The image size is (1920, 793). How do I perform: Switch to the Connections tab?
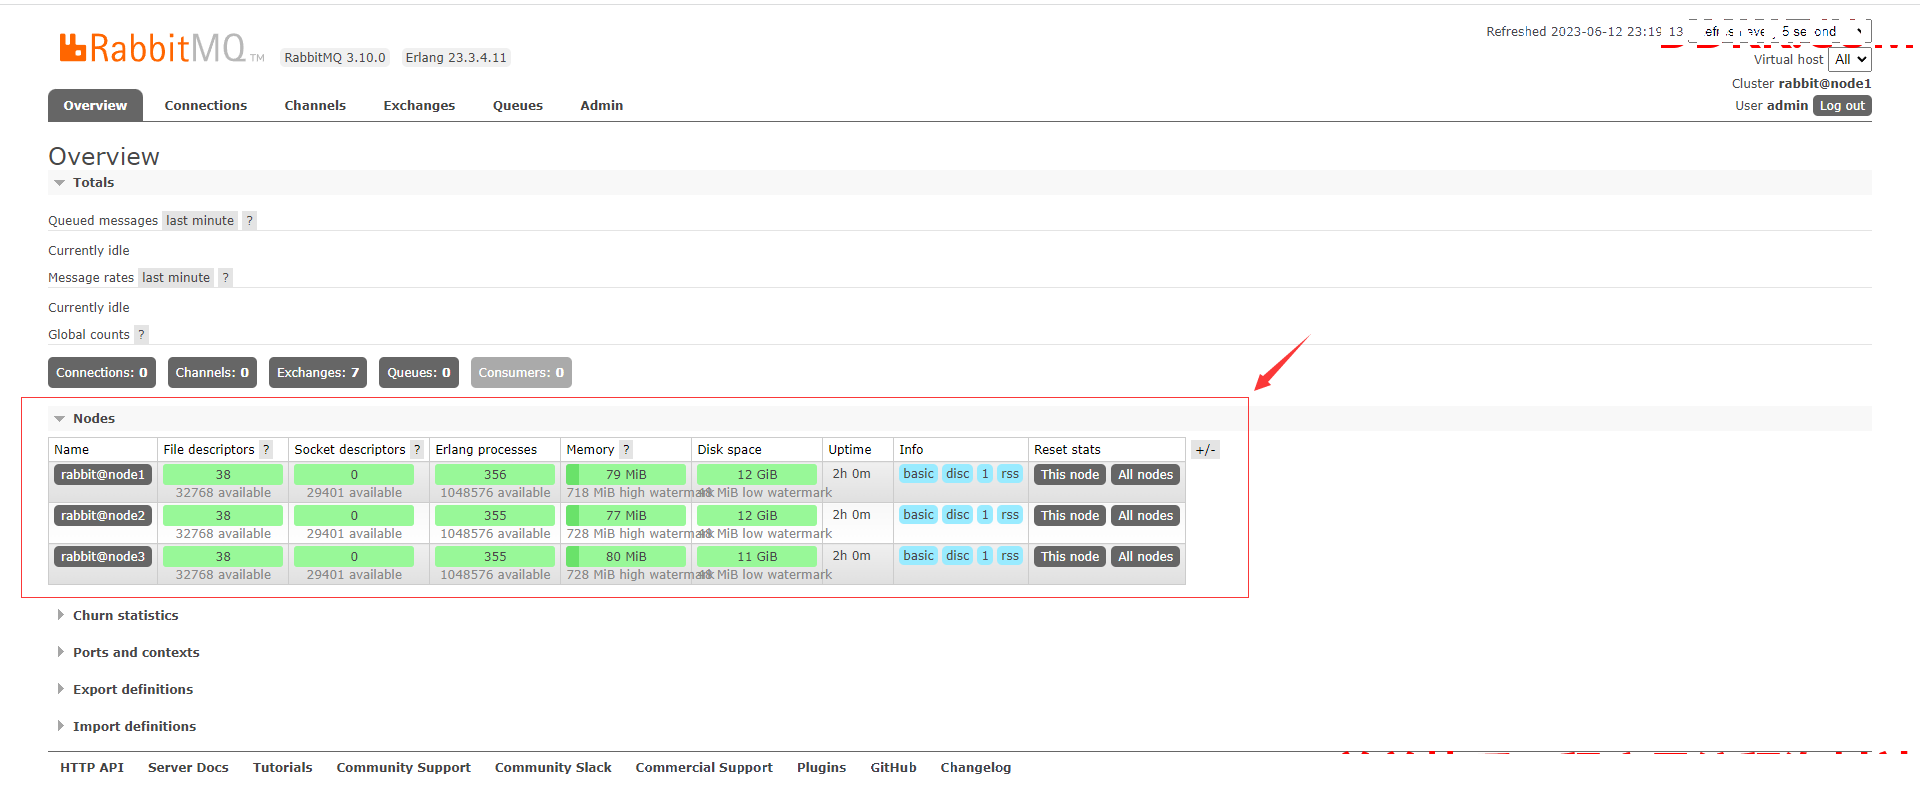pyautogui.click(x=206, y=106)
